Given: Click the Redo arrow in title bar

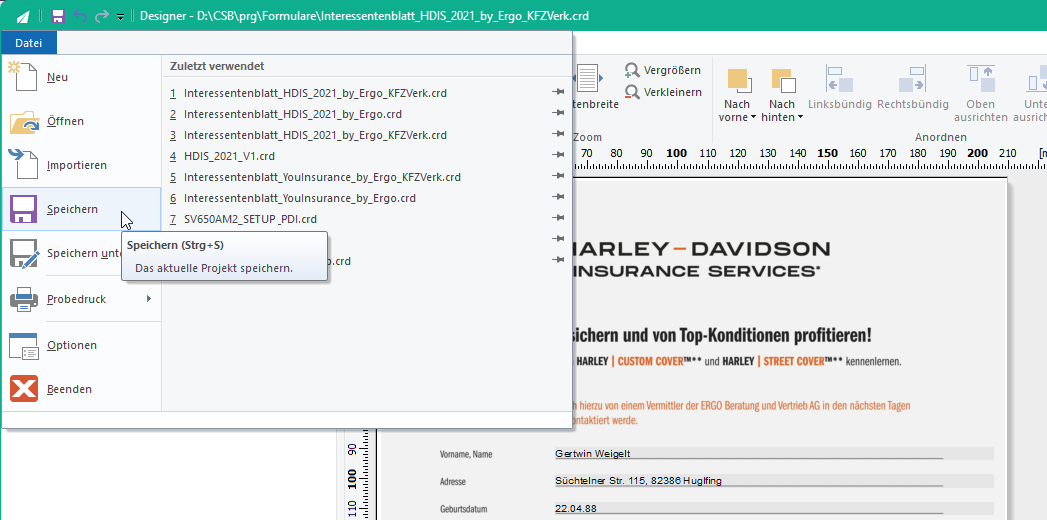Looking at the screenshot, I should pyautogui.click(x=101, y=15).
